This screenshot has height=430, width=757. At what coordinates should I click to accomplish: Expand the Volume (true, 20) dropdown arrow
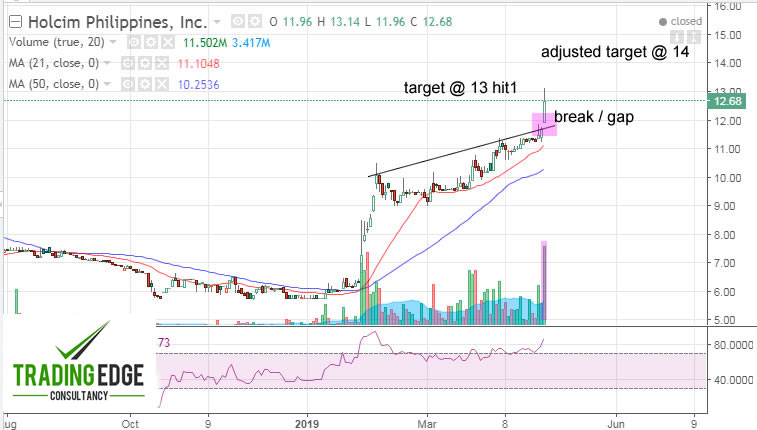pyautogui.click(x=113, y=42)
